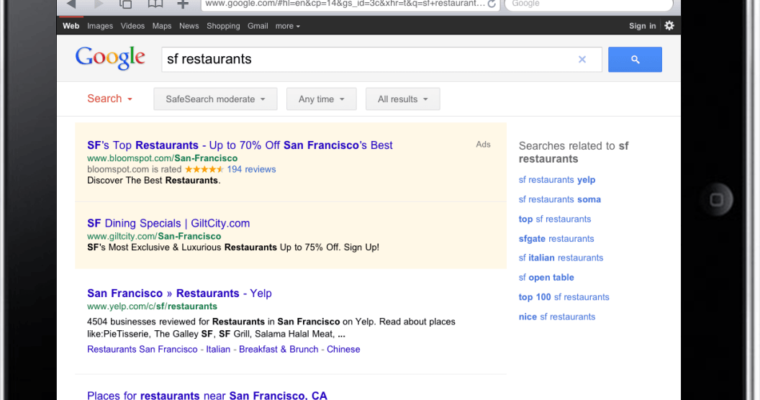Image resolution: width=760 pixels, height=400 pixels.
Task: Click related search sf restaurants yelp
Action: [x=557, y=180]
